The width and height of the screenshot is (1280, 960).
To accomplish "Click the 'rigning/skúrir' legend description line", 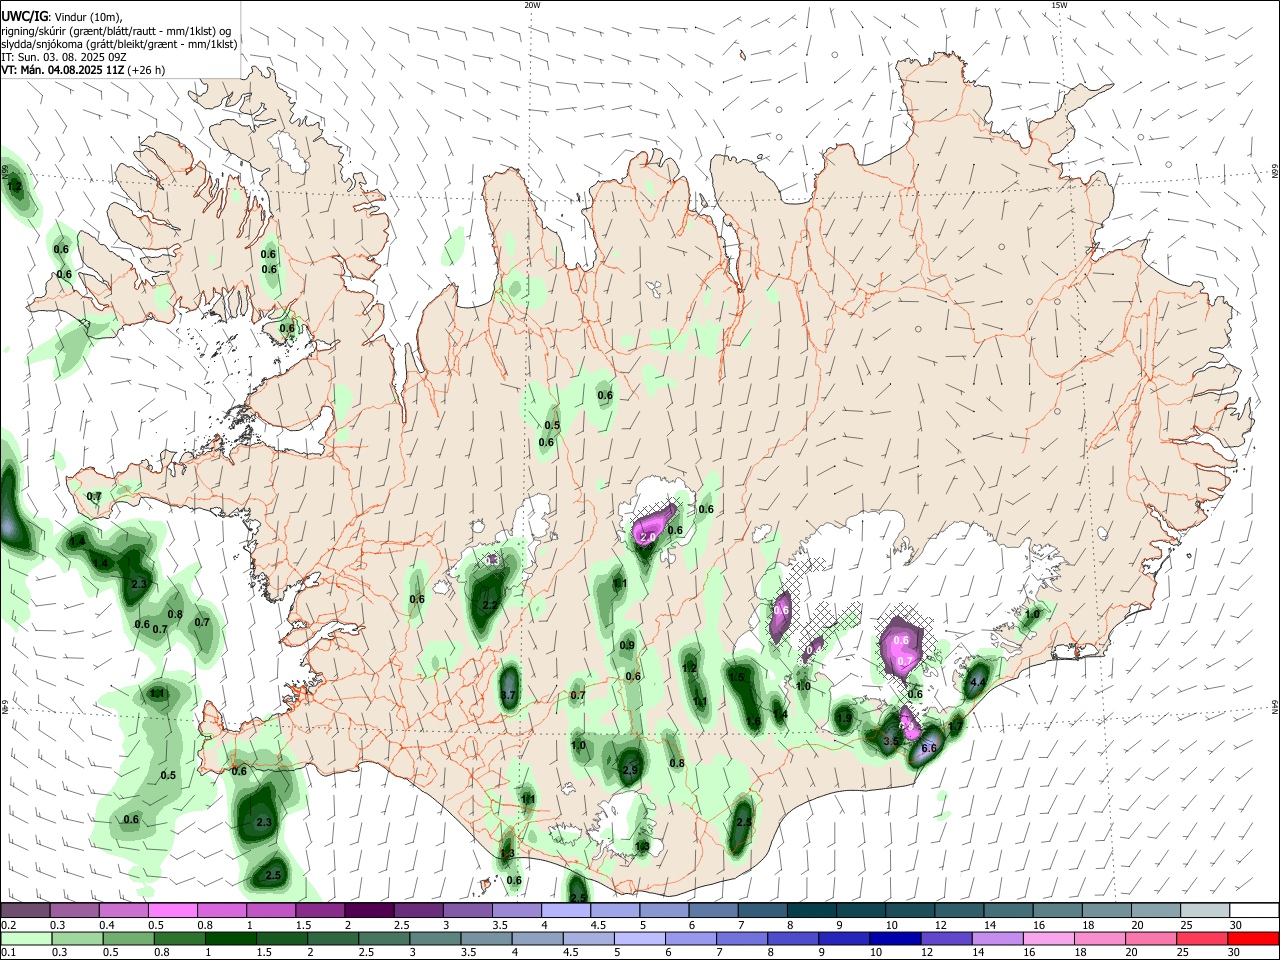I will [x=116, y=31].
